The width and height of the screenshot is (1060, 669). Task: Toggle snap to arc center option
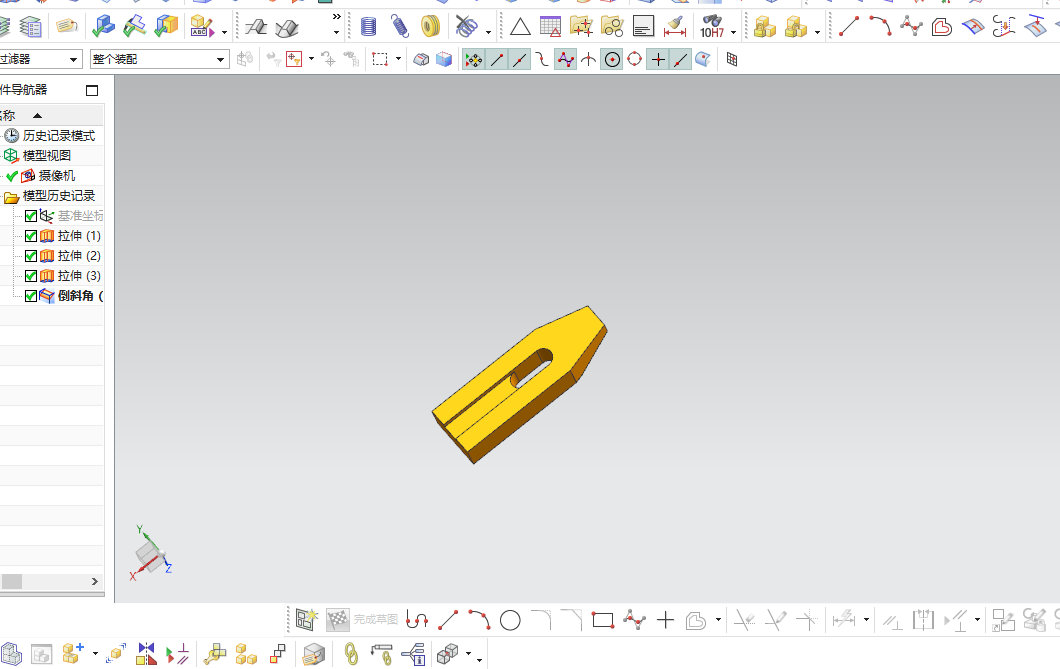612,59
